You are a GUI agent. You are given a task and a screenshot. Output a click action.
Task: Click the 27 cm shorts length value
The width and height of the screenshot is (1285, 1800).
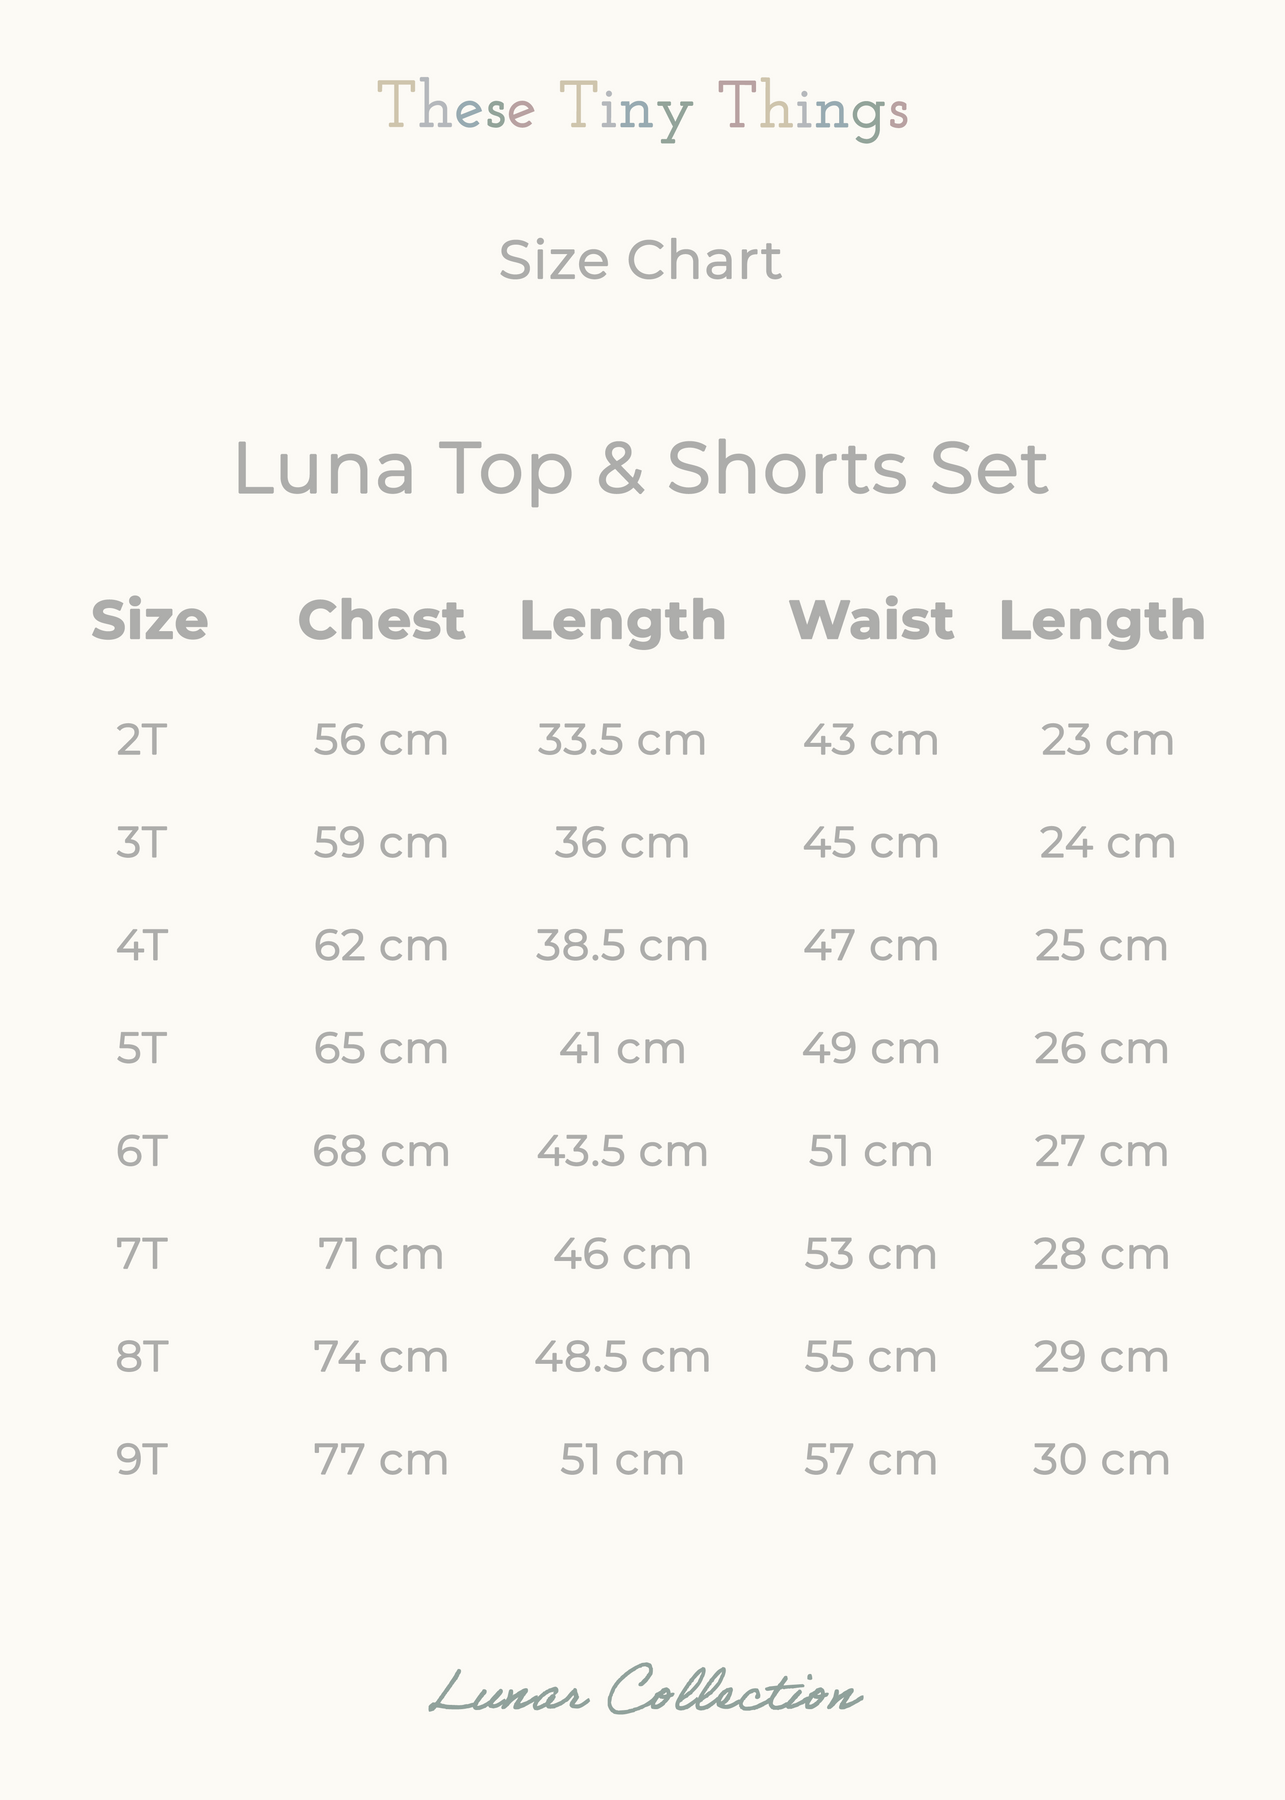coord(1102,1152)
